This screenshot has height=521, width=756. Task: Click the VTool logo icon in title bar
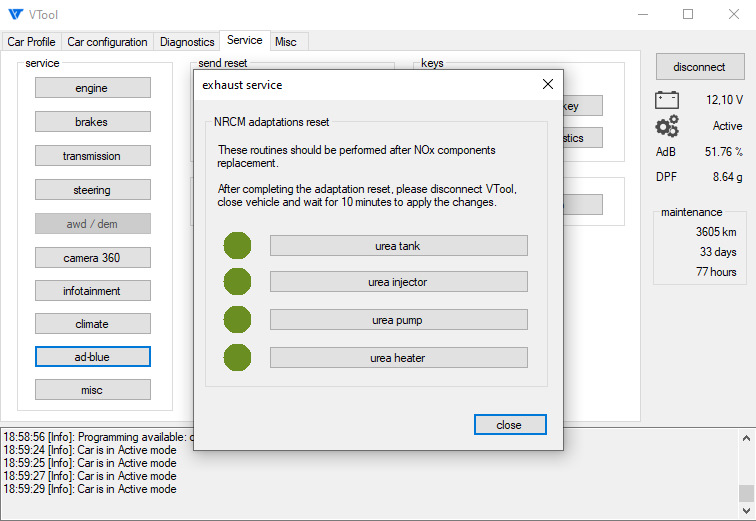coord(15,14)
